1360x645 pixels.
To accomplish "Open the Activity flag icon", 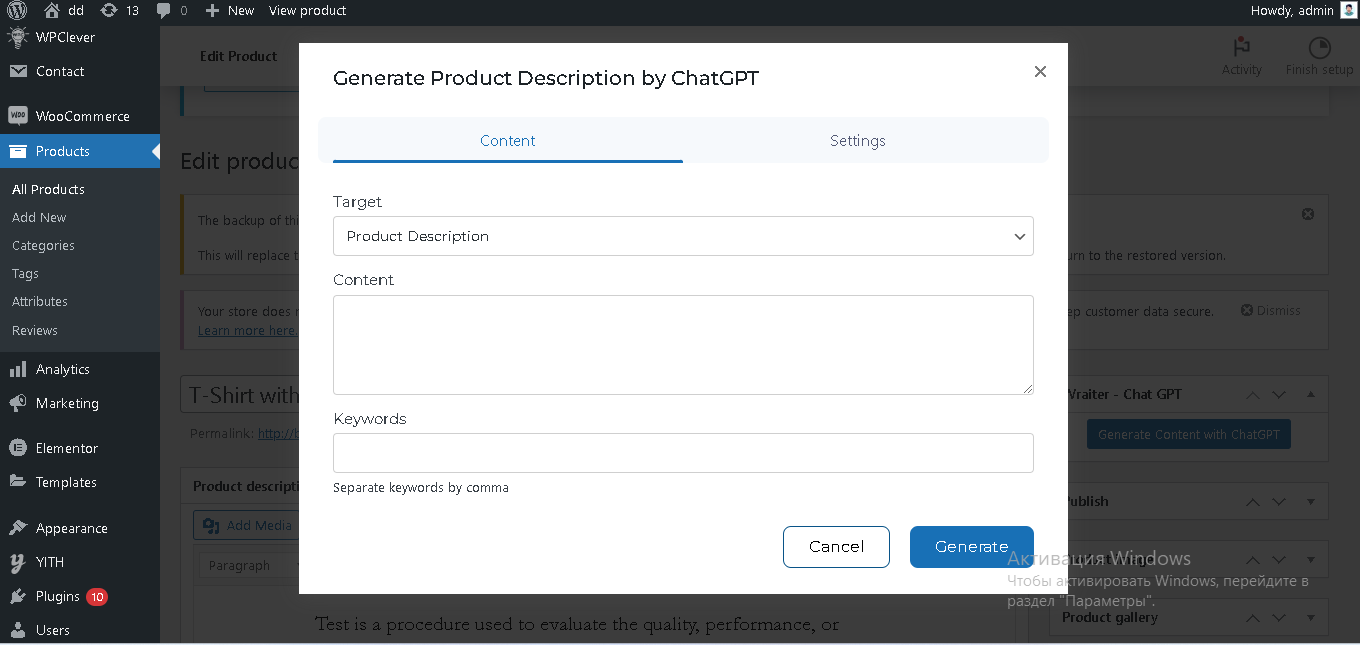I will point(1241,48).
